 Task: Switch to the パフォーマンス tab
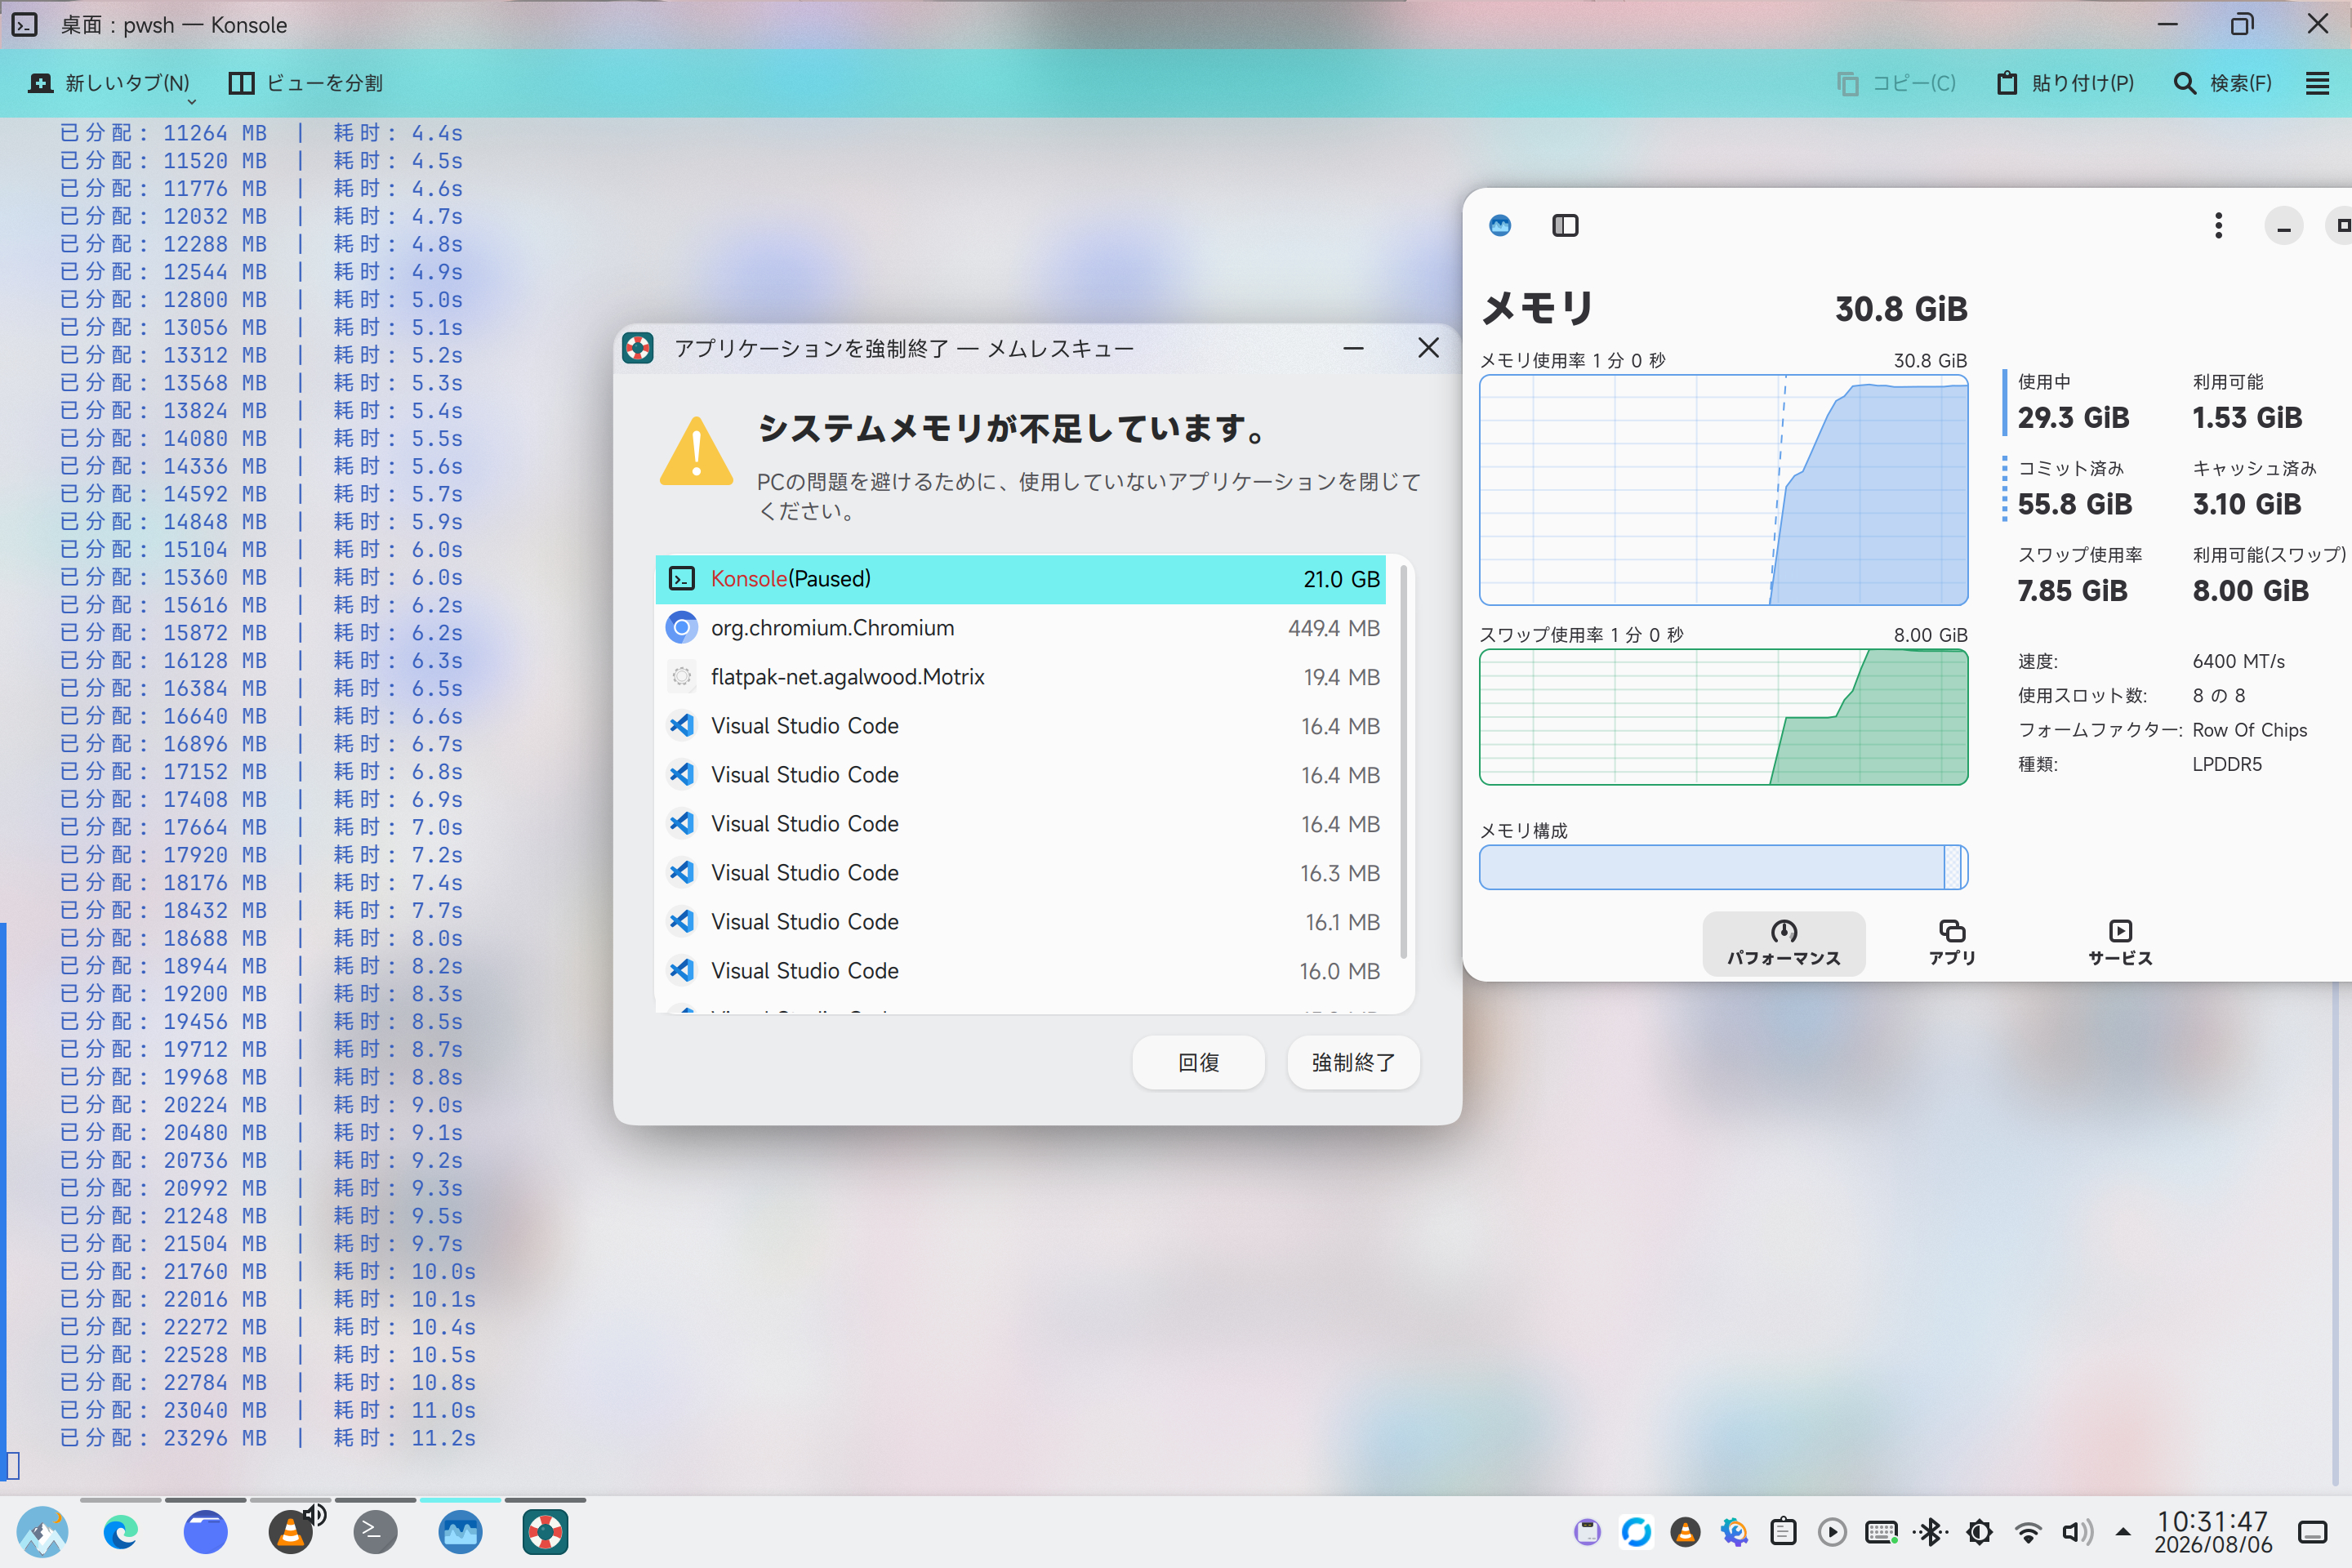tap(1784, 943)
